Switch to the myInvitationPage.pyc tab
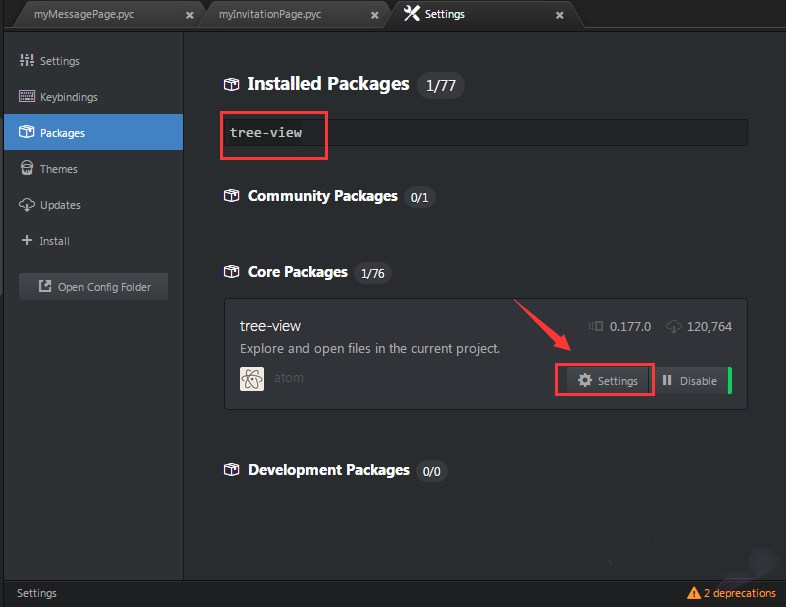Screen dimensions: 786x607 286,15
